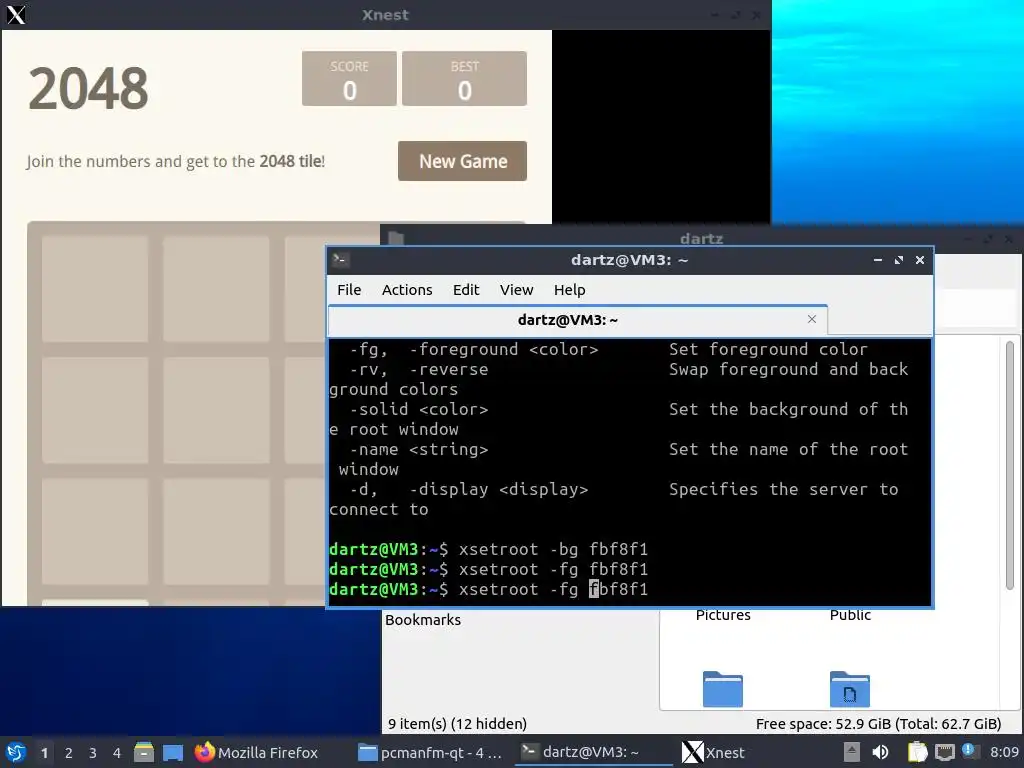Switch to virtual desktop 3
1024x768 pixels.
tap(93, 753)
